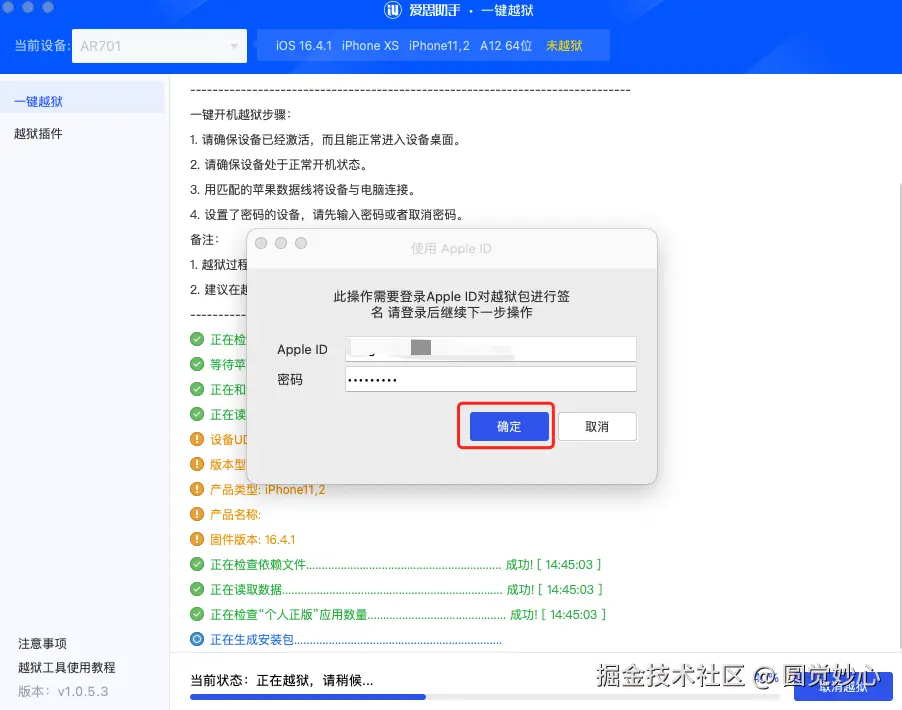The width and height of the screenshot is (902, 710).
Task: Click the 爱思助手 logo icon in title bar
Action: [392, 10]
